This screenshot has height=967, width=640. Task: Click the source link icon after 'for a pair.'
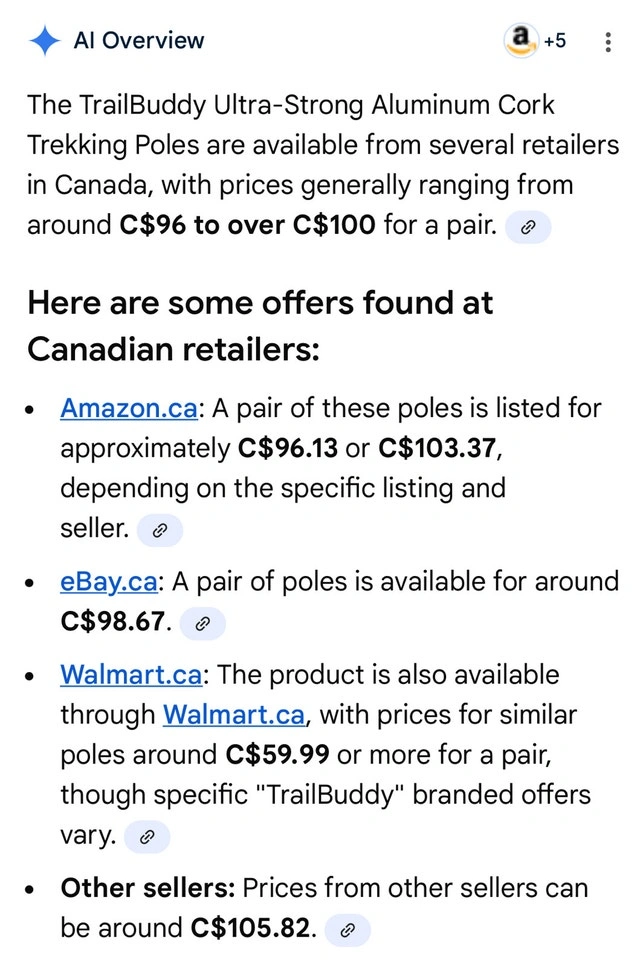(528, 227)
